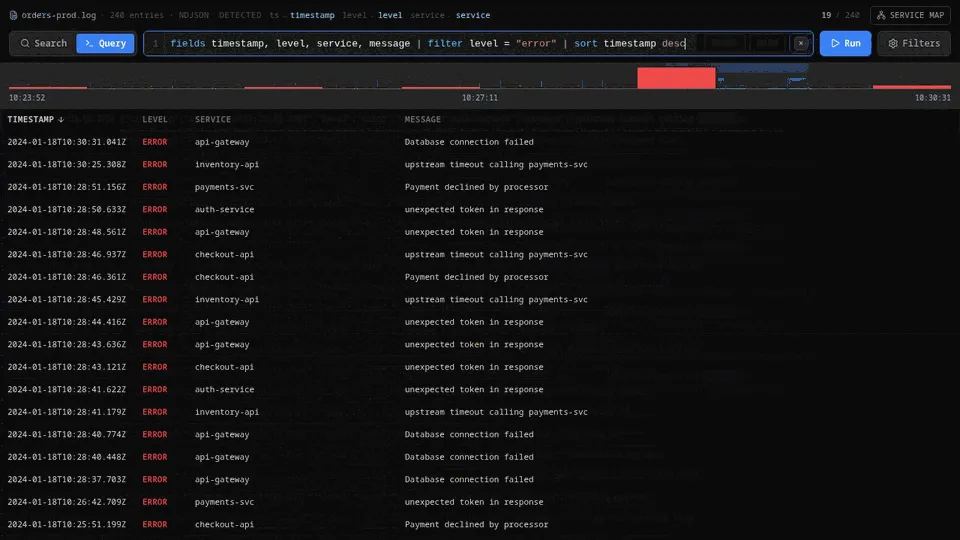Select log row 2024-01-18T10:30:31.041Z
Viewport: 960px width, 540px height.
click(x=480, y=142)
